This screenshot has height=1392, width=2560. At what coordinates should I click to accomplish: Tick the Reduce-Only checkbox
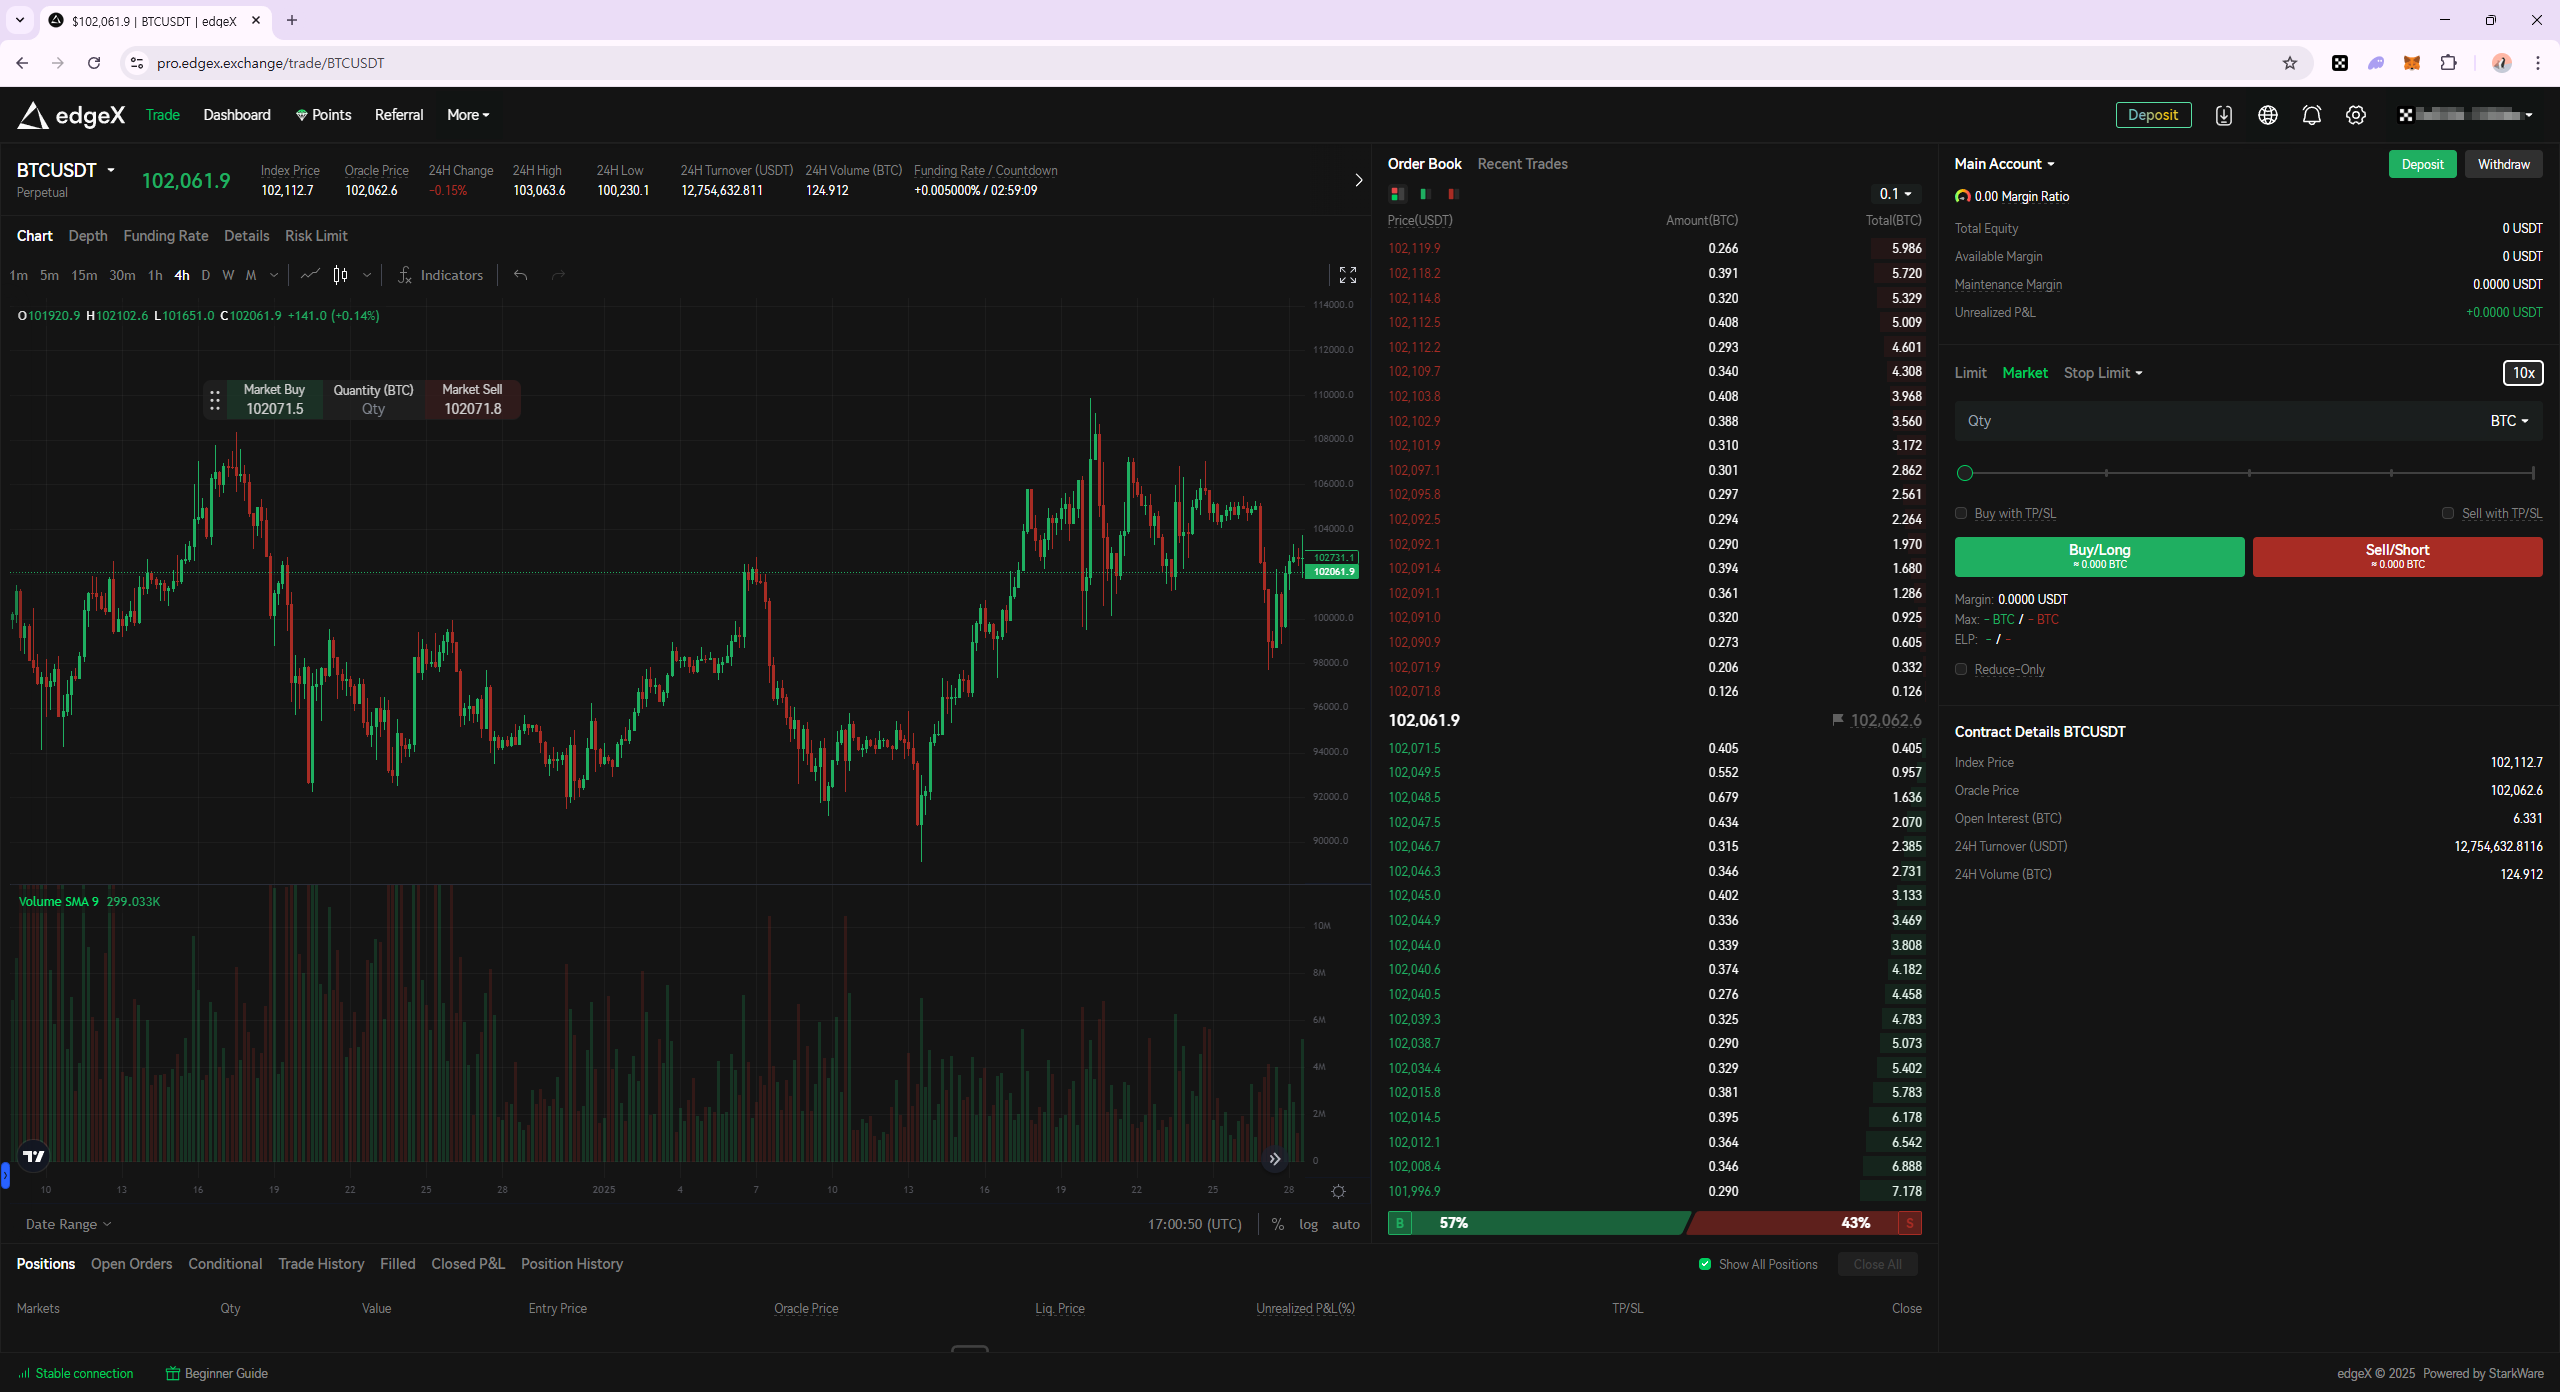coord(1961,669)
